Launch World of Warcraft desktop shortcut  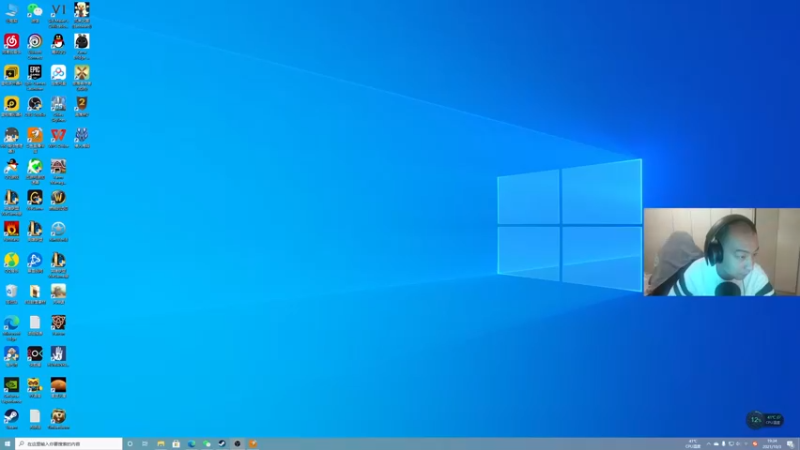click(x=58, y=199)
